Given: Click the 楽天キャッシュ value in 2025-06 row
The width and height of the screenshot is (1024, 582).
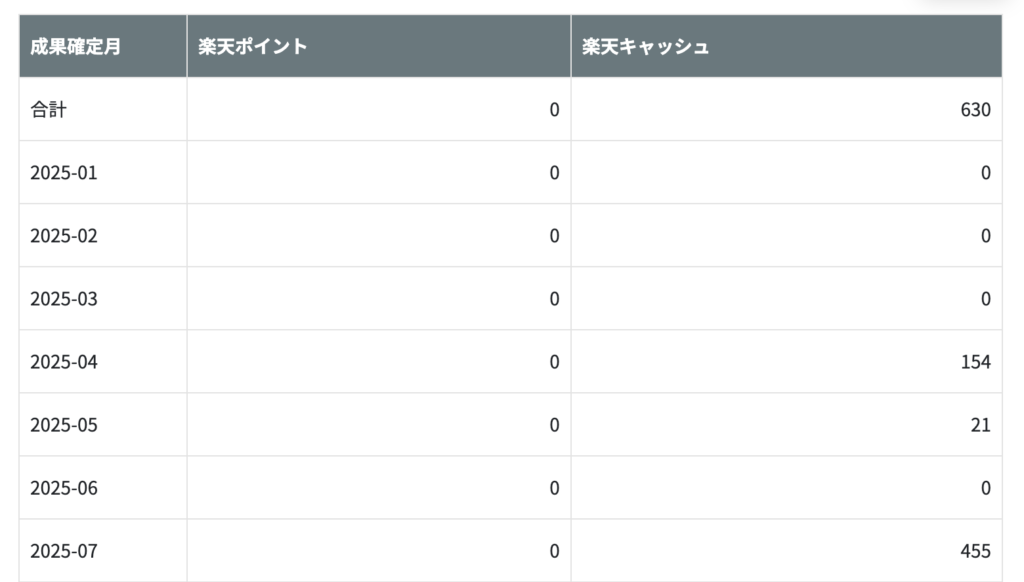Looking at the screenshot, I should 986,489.
